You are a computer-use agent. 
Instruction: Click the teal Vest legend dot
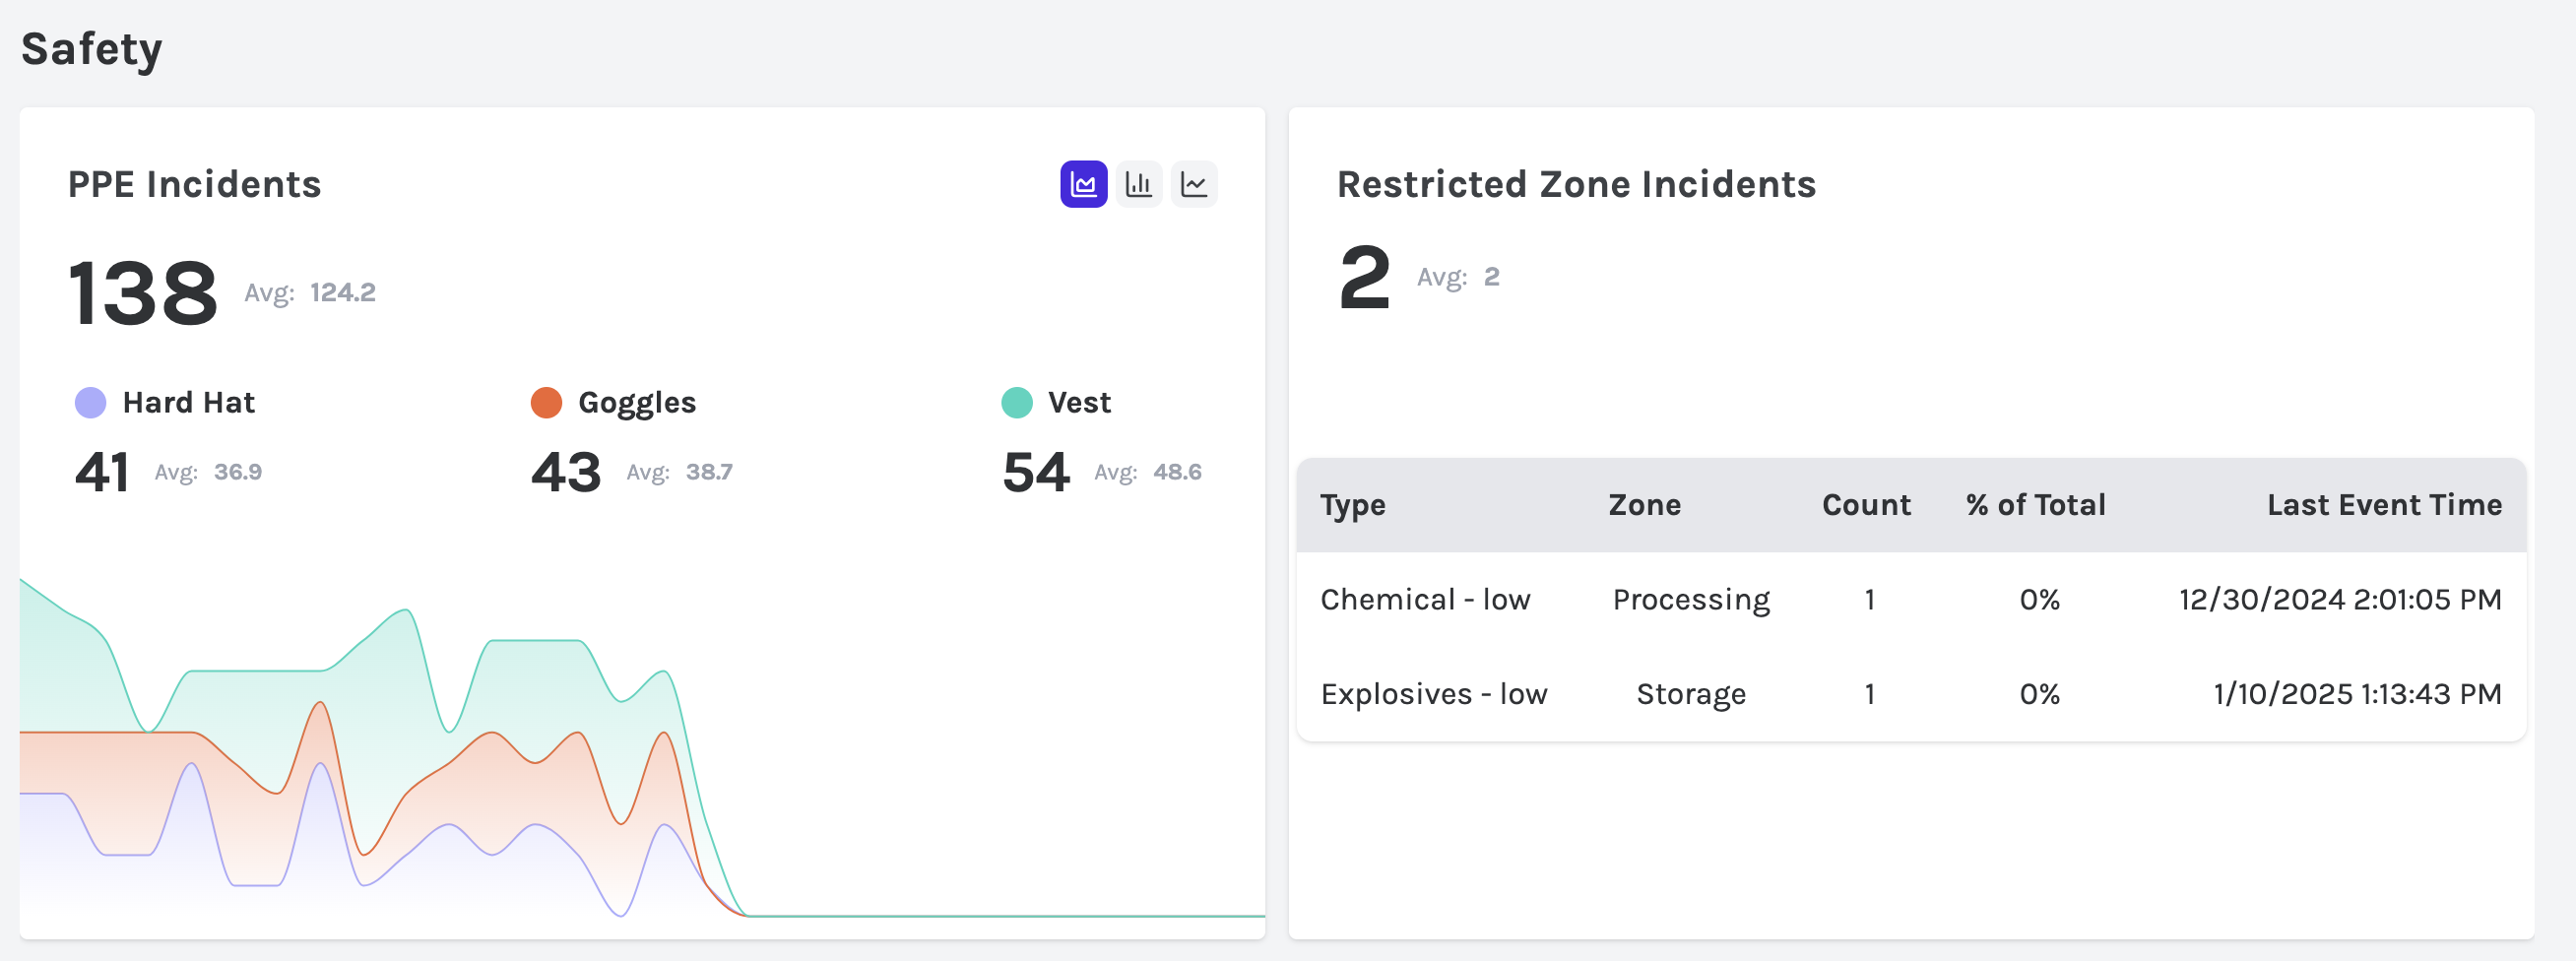click(1016, 402)
